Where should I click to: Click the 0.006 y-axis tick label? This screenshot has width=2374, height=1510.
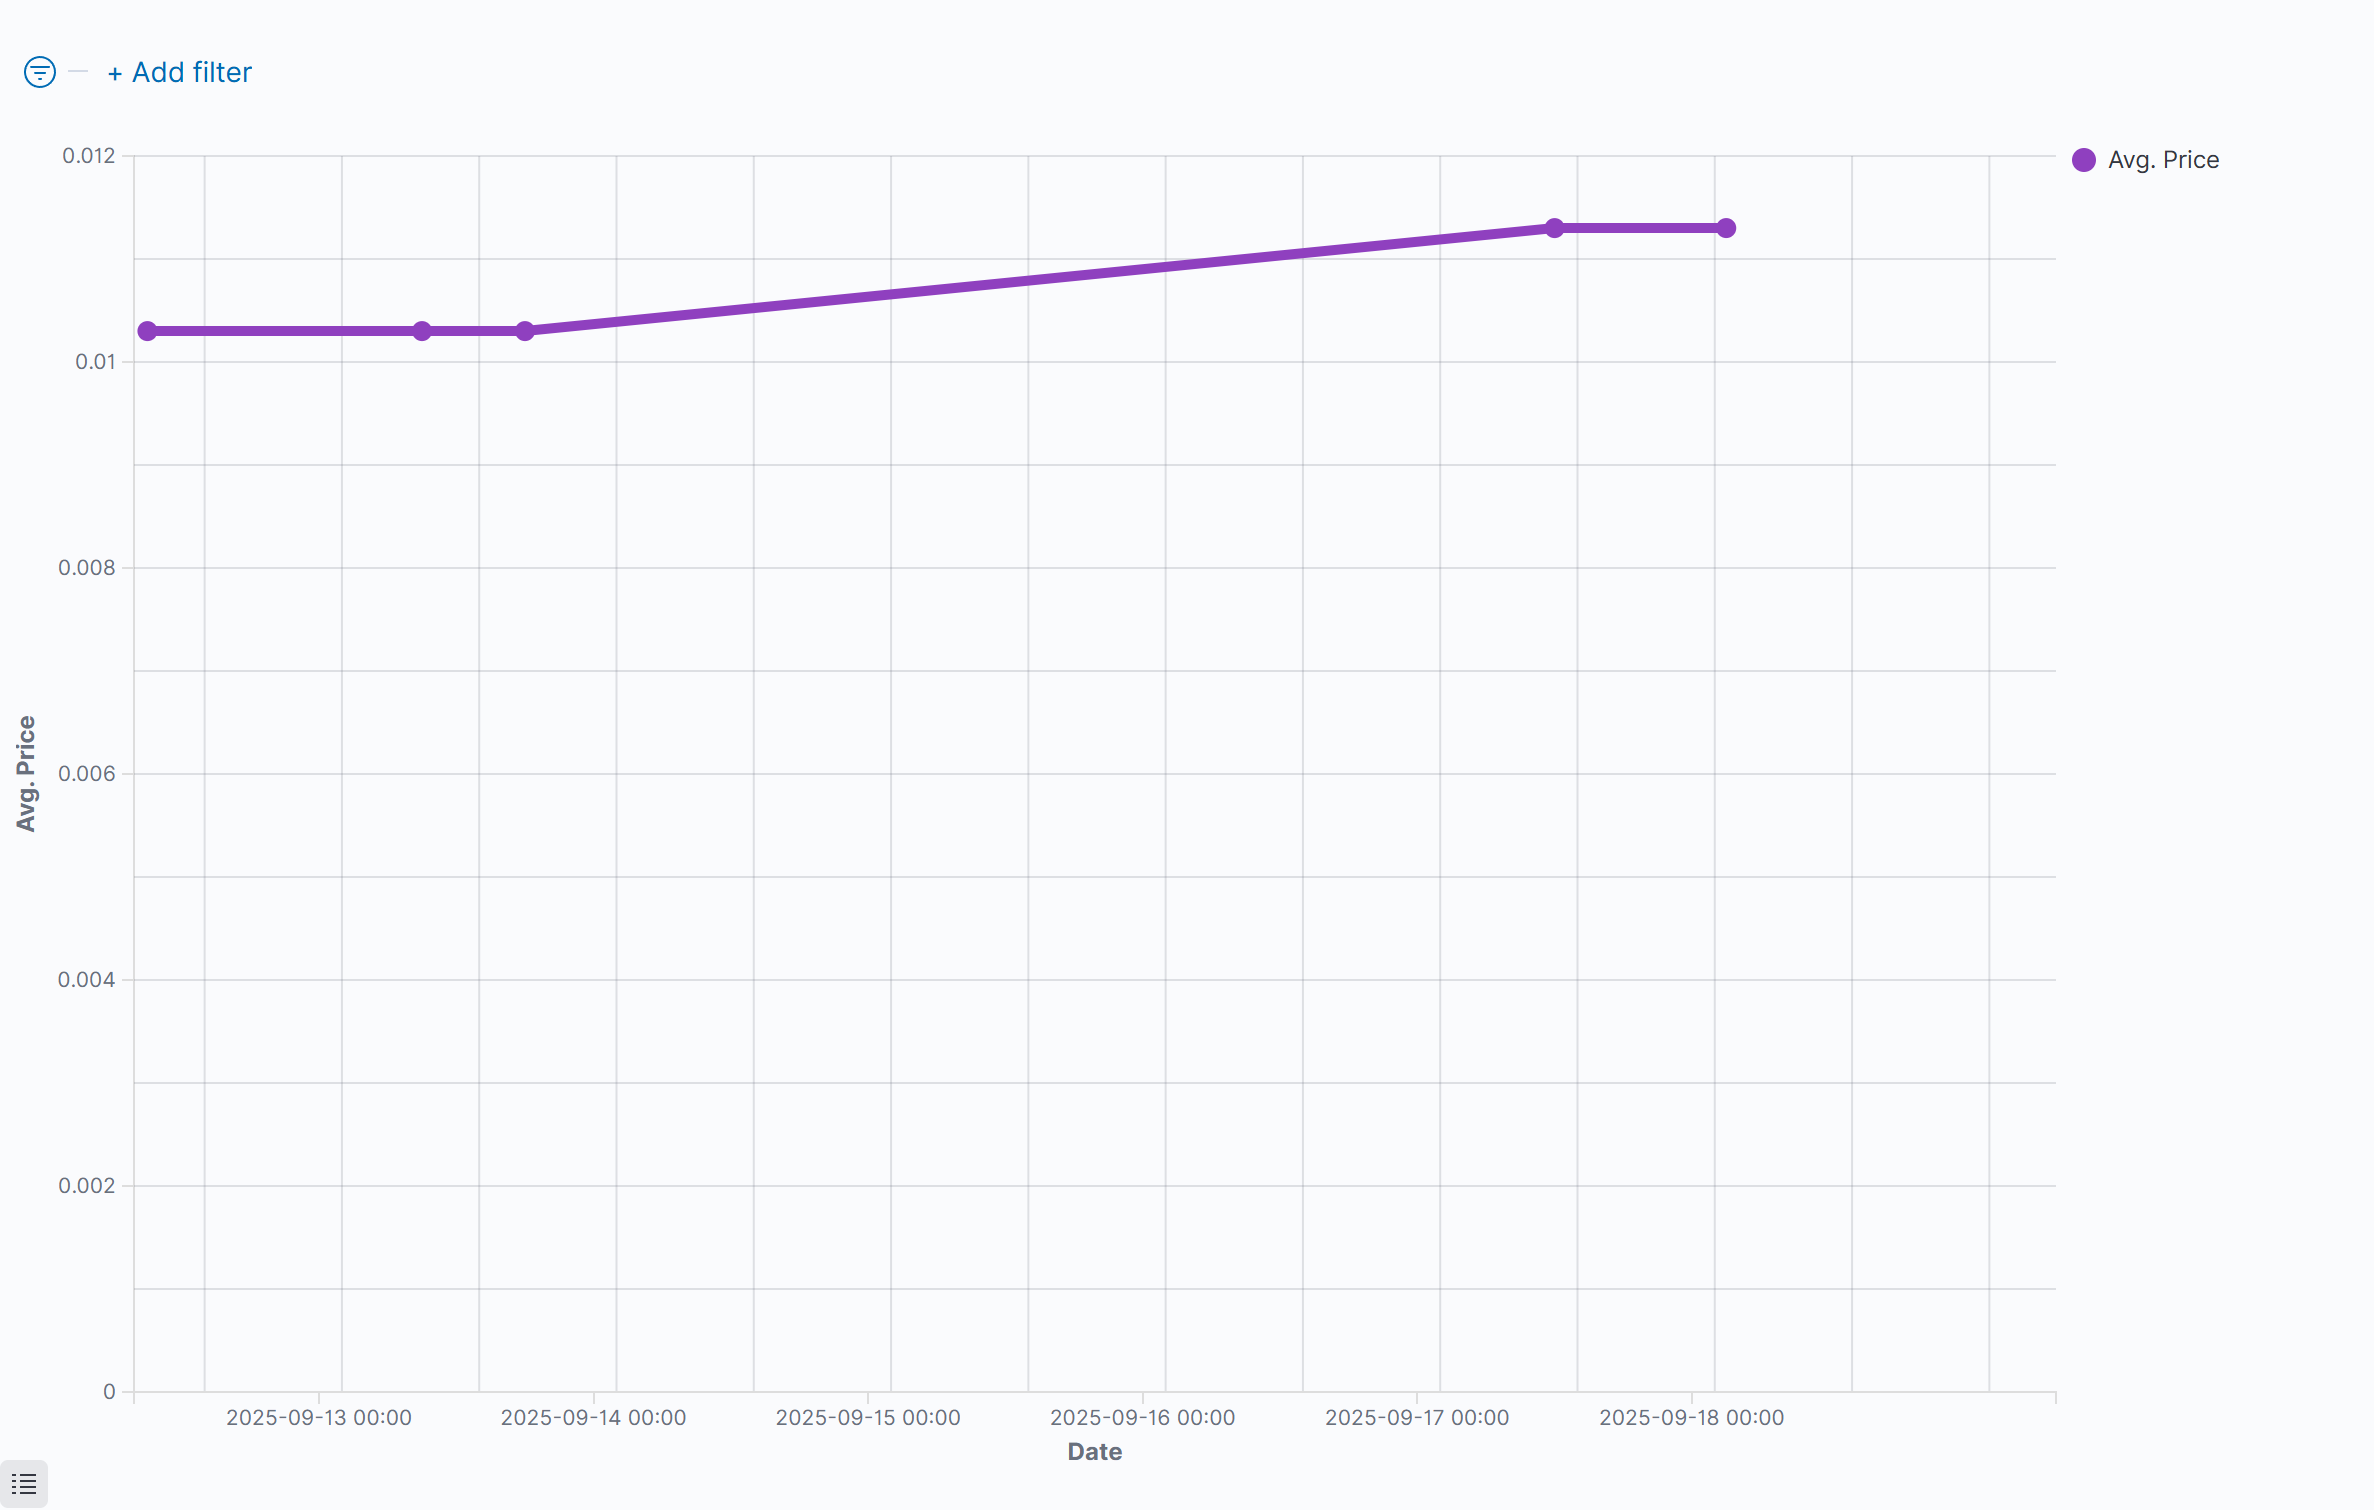[87, 773]
